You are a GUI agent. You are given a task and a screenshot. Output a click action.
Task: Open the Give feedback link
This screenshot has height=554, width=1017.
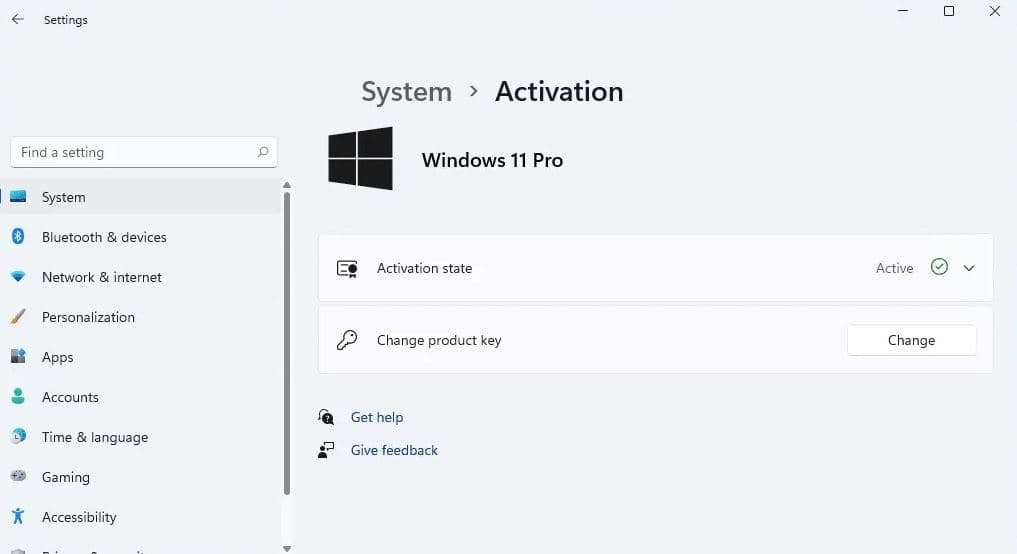tap(394, 450)
